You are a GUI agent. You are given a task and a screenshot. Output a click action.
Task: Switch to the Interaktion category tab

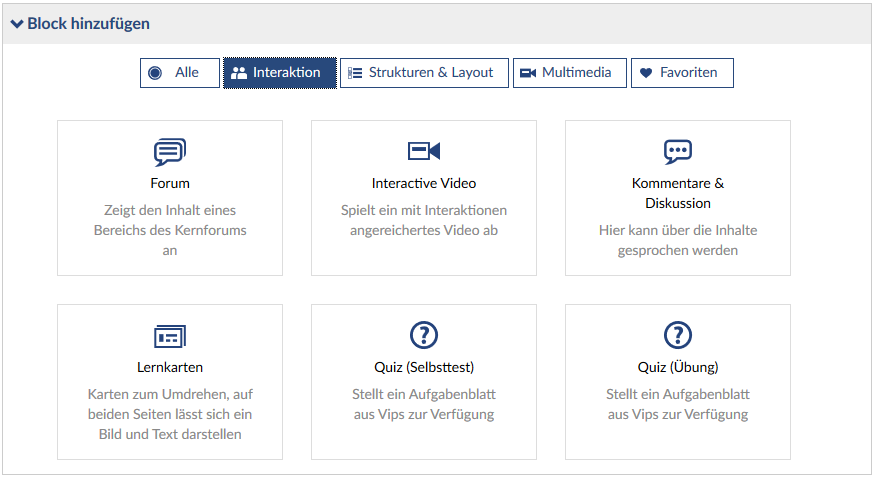(280, 73)
